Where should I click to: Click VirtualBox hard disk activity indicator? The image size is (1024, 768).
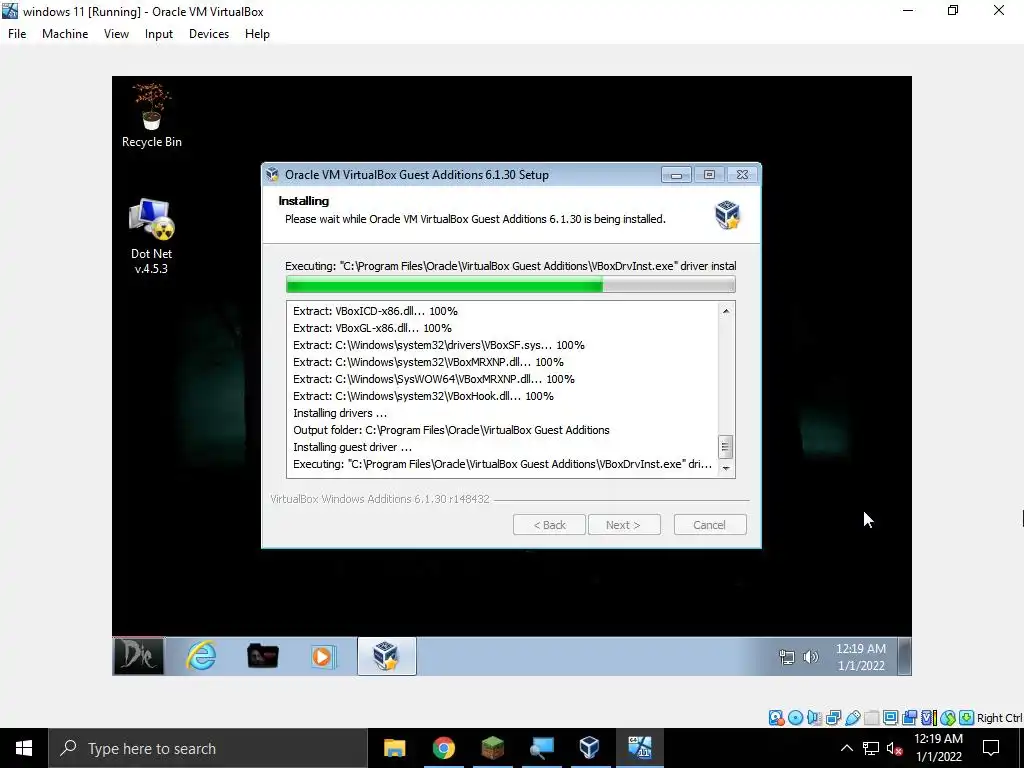777,718
